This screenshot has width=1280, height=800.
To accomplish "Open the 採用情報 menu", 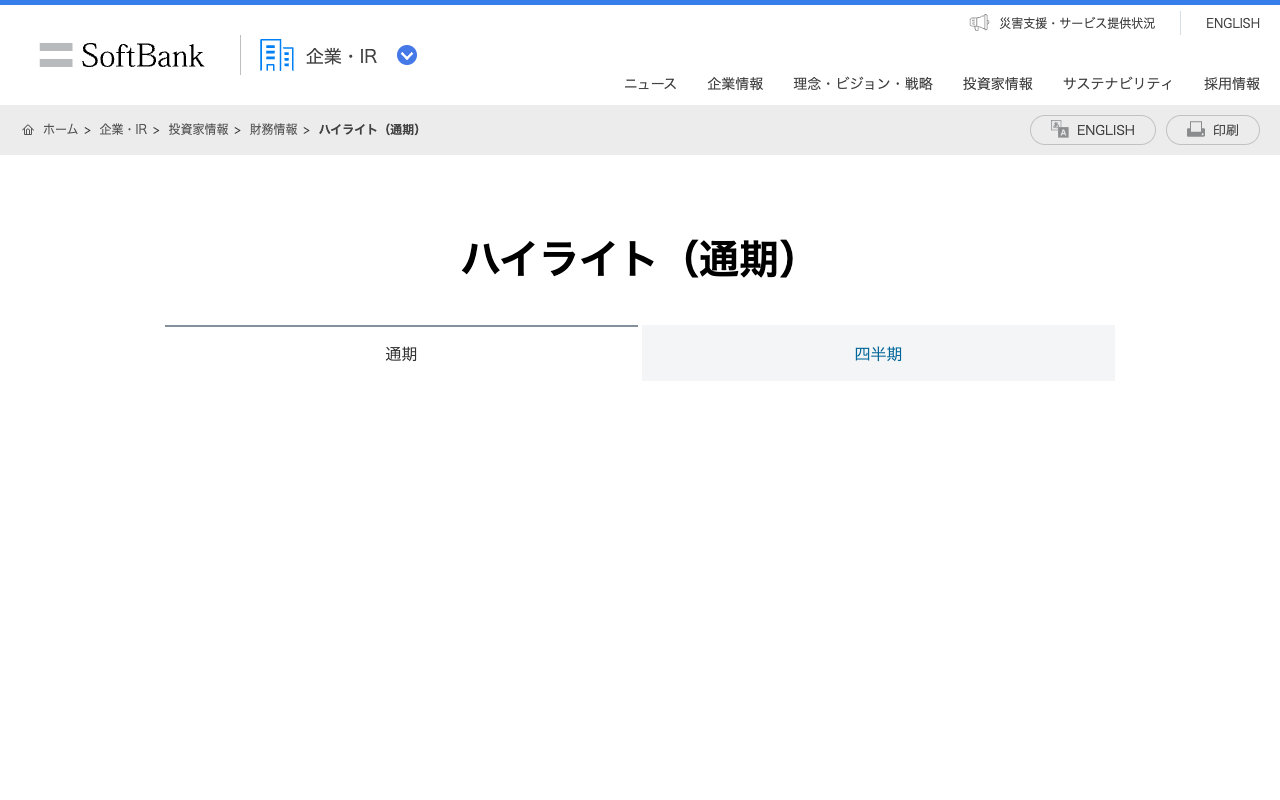I will click(x=1232, y=84).
